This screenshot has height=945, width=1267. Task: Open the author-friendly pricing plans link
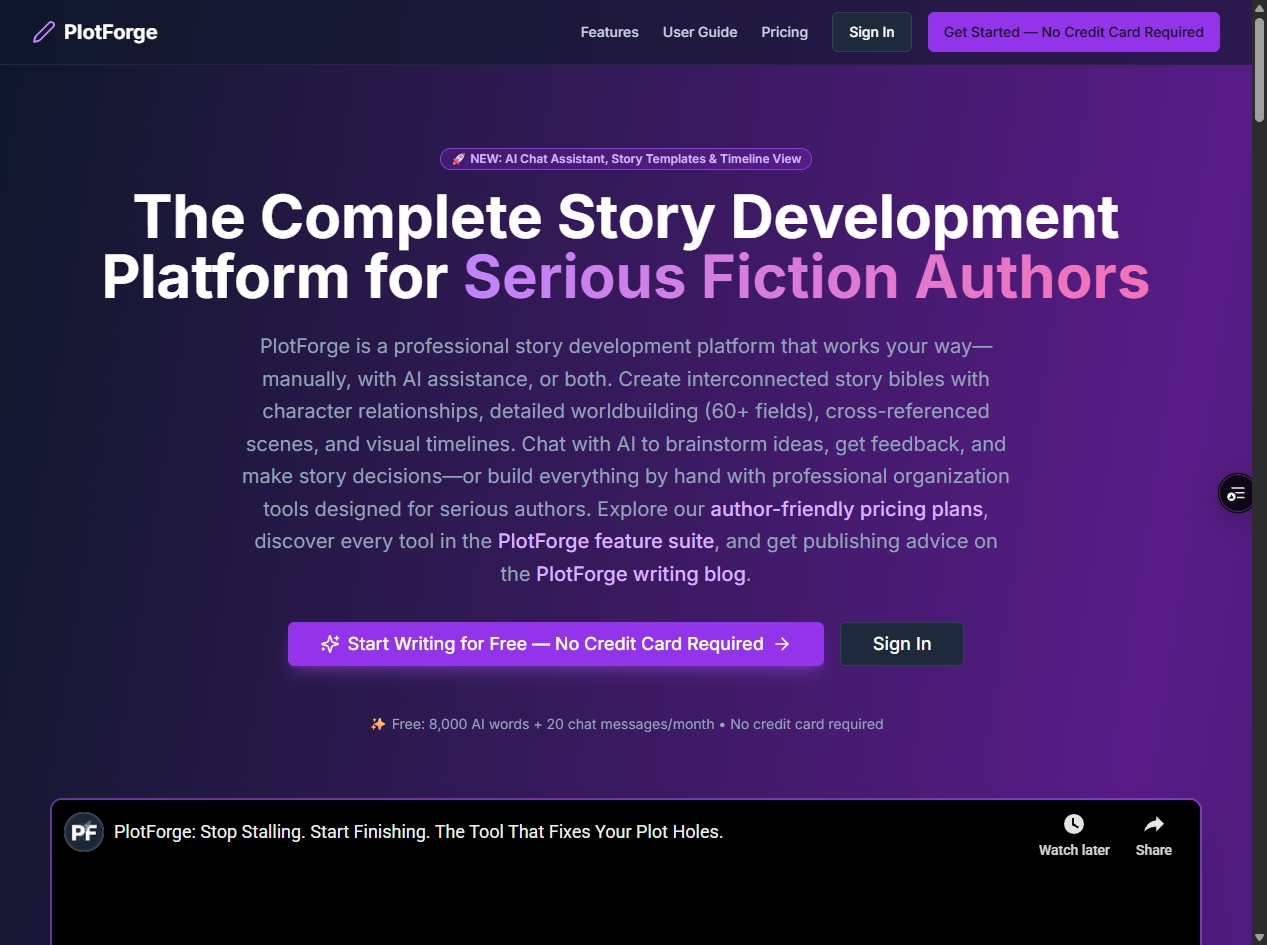(846, 509)
